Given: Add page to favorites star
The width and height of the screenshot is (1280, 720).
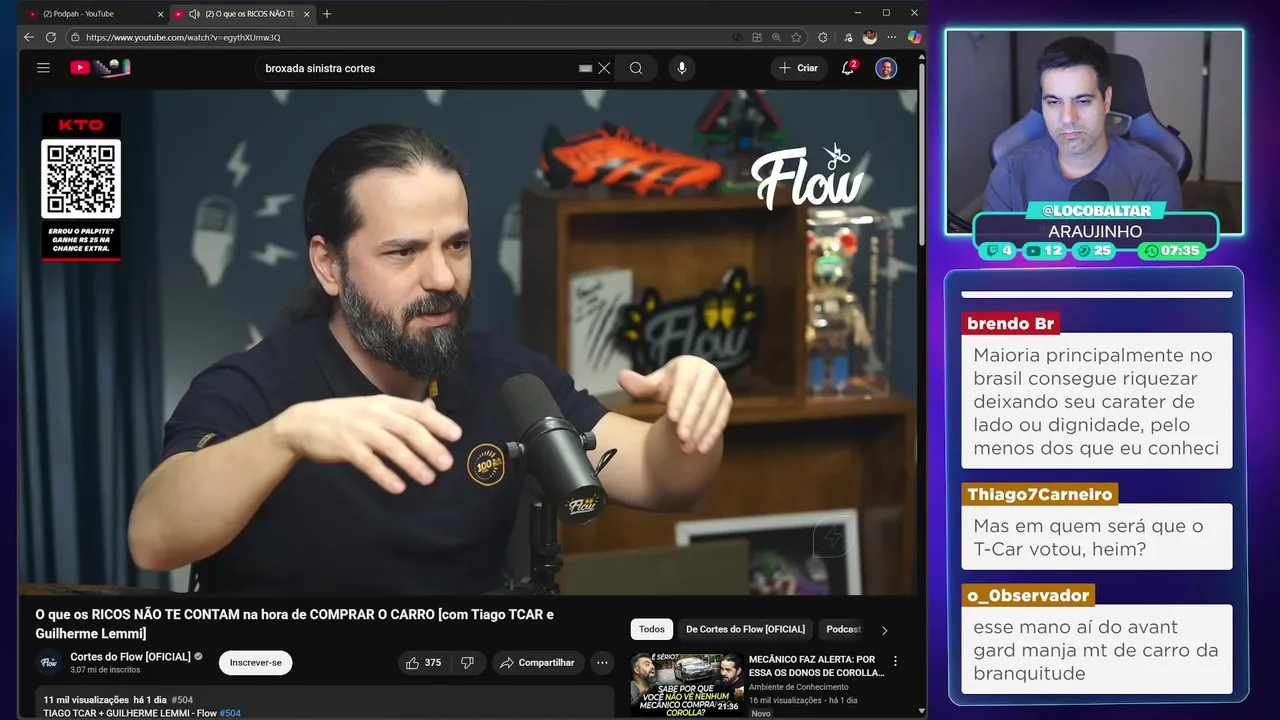Looking at the screenshot, I should click(x=796, y=37).
